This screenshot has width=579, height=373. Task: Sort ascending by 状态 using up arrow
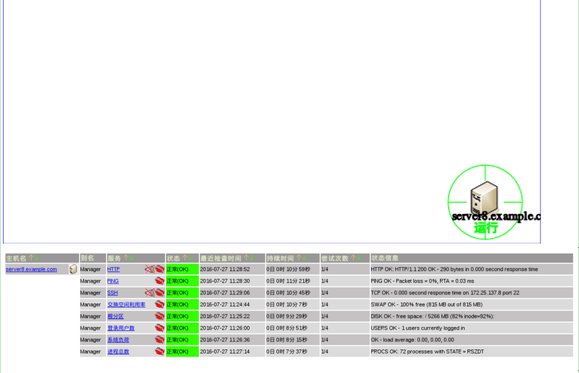185,258
